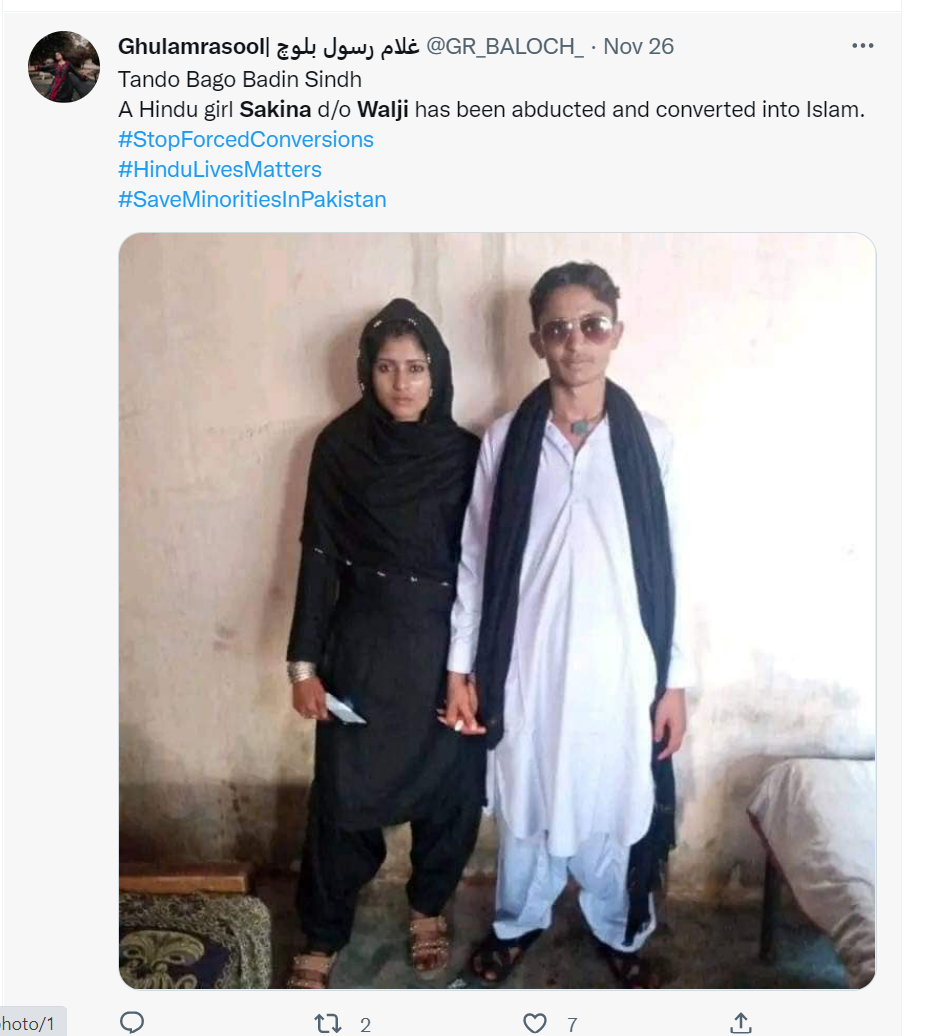Open the #StopForcedConversions hashtag
This screenshot has width=930, height=1036.
[x=246, y=139]
